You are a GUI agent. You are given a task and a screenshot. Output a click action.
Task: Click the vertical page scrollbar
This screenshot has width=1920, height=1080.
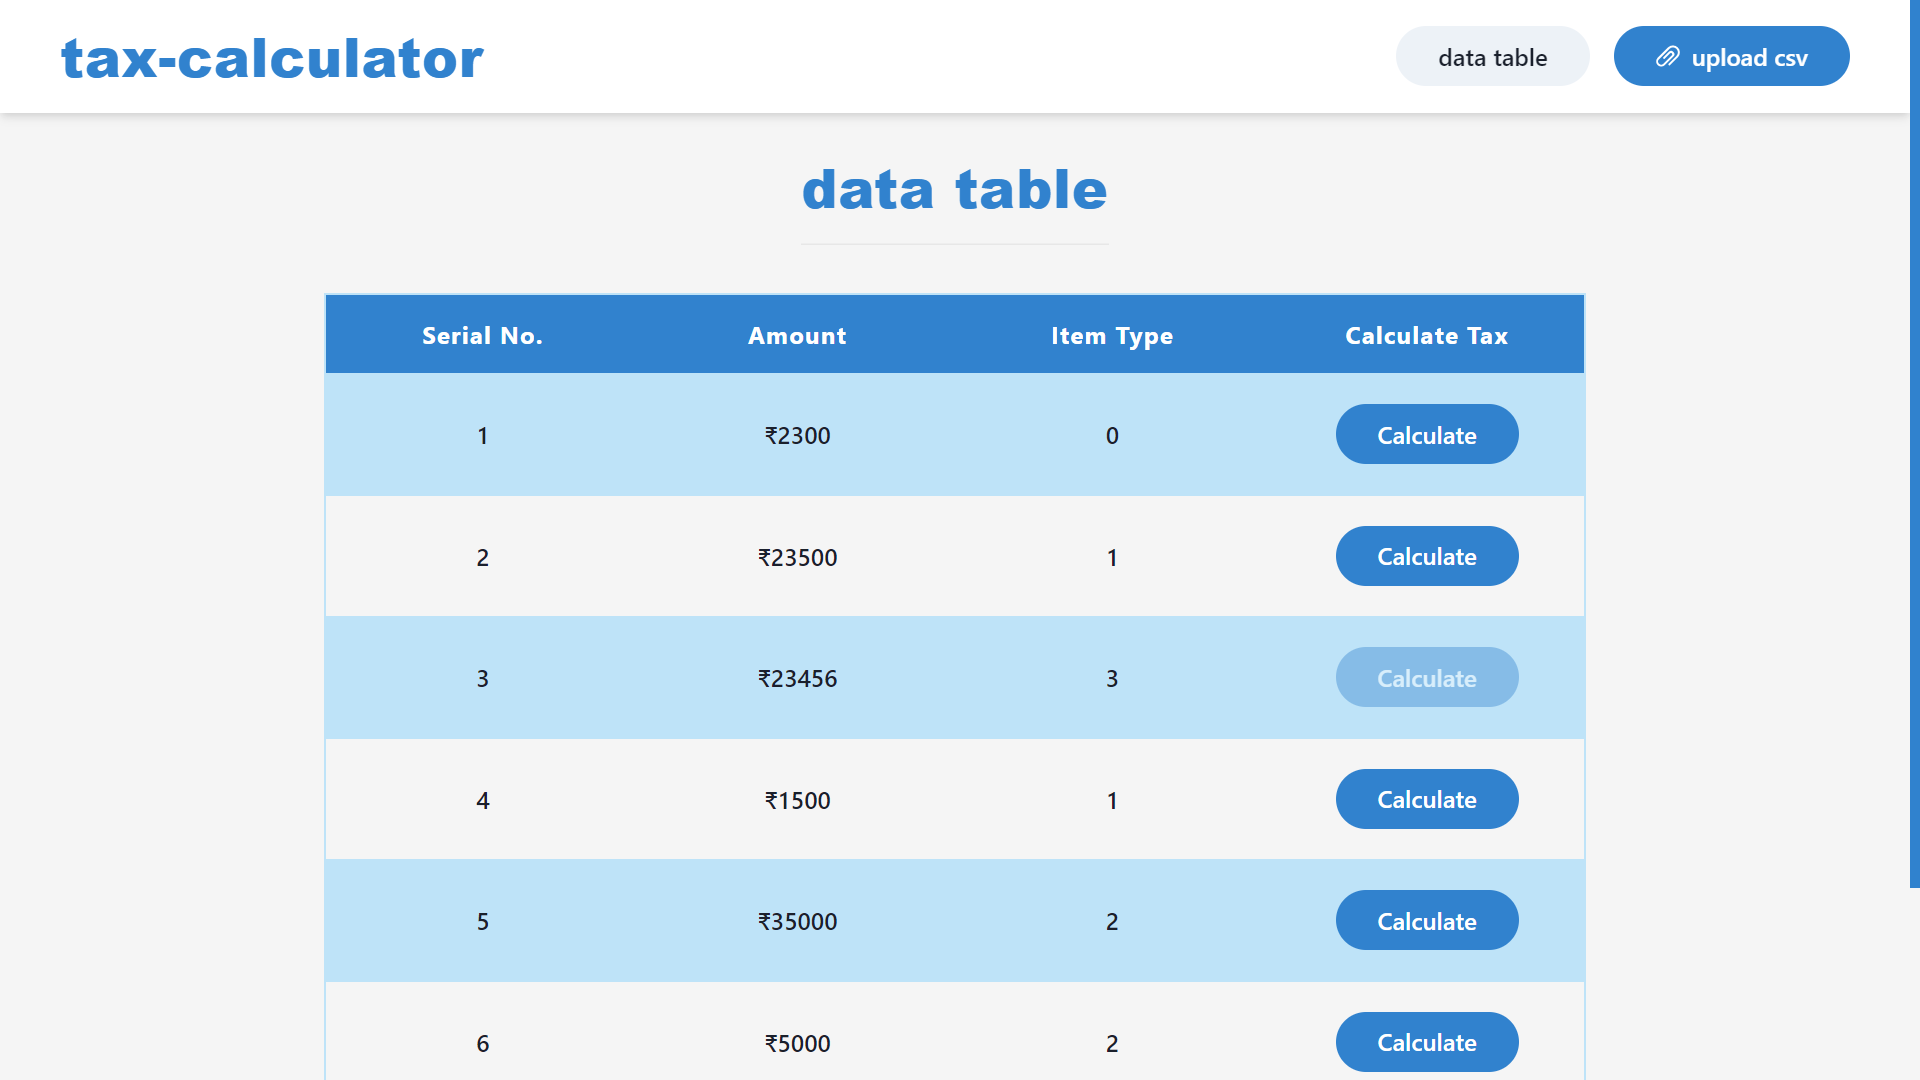(1914, 443)
